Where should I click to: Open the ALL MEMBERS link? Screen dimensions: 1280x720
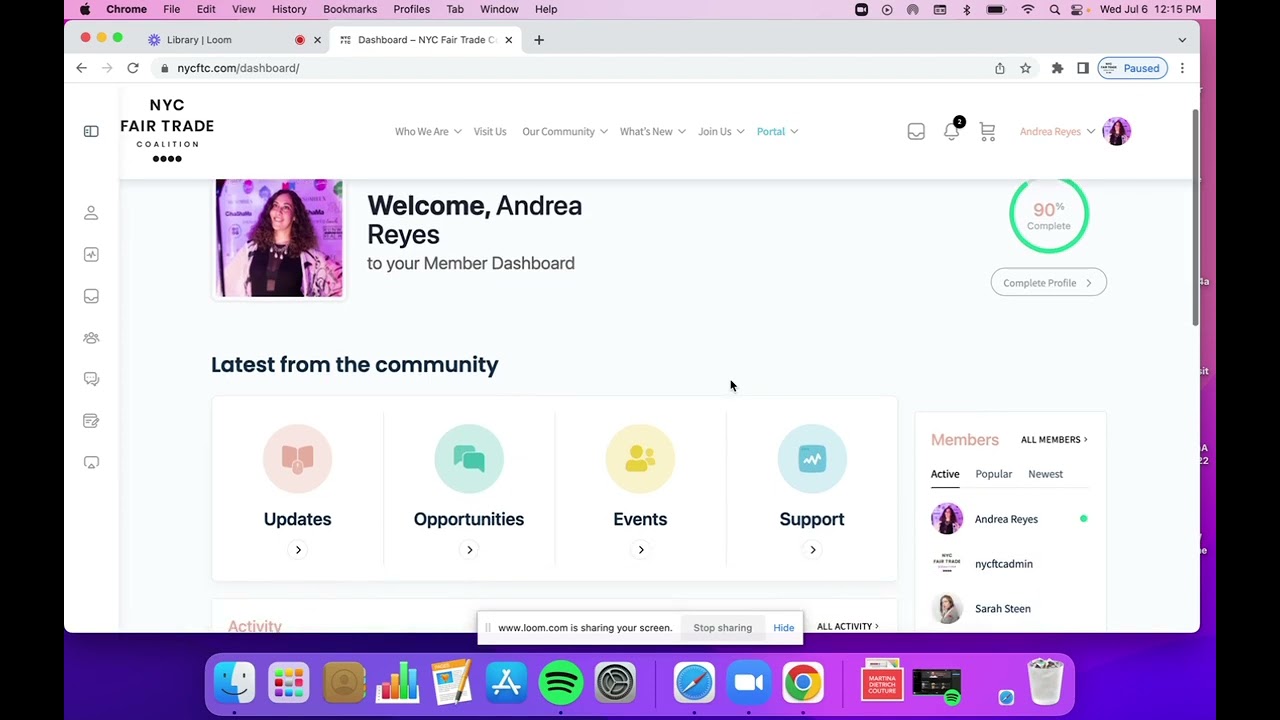1054,440
